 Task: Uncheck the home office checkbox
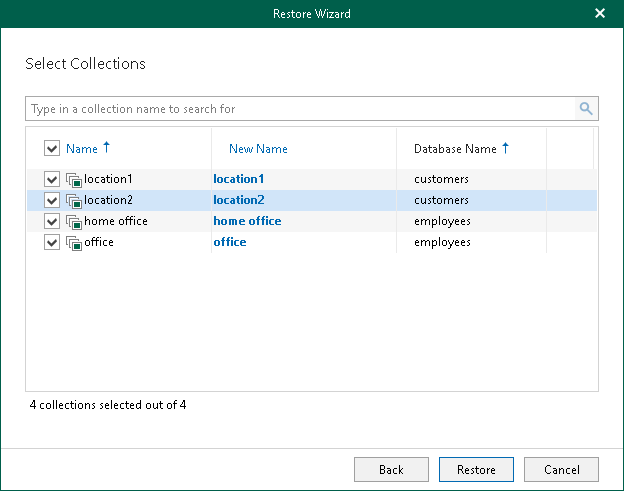pyautogui.click(x=52, y=222)
